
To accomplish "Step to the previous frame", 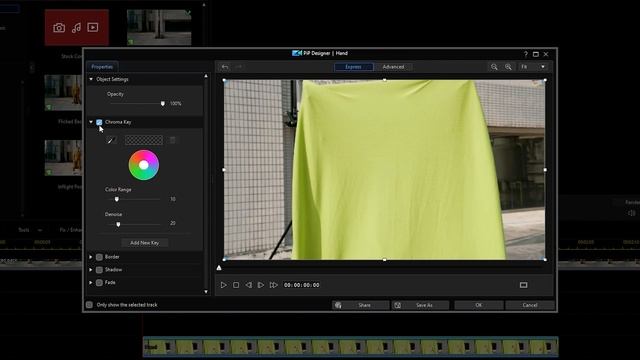I will 249,285.
